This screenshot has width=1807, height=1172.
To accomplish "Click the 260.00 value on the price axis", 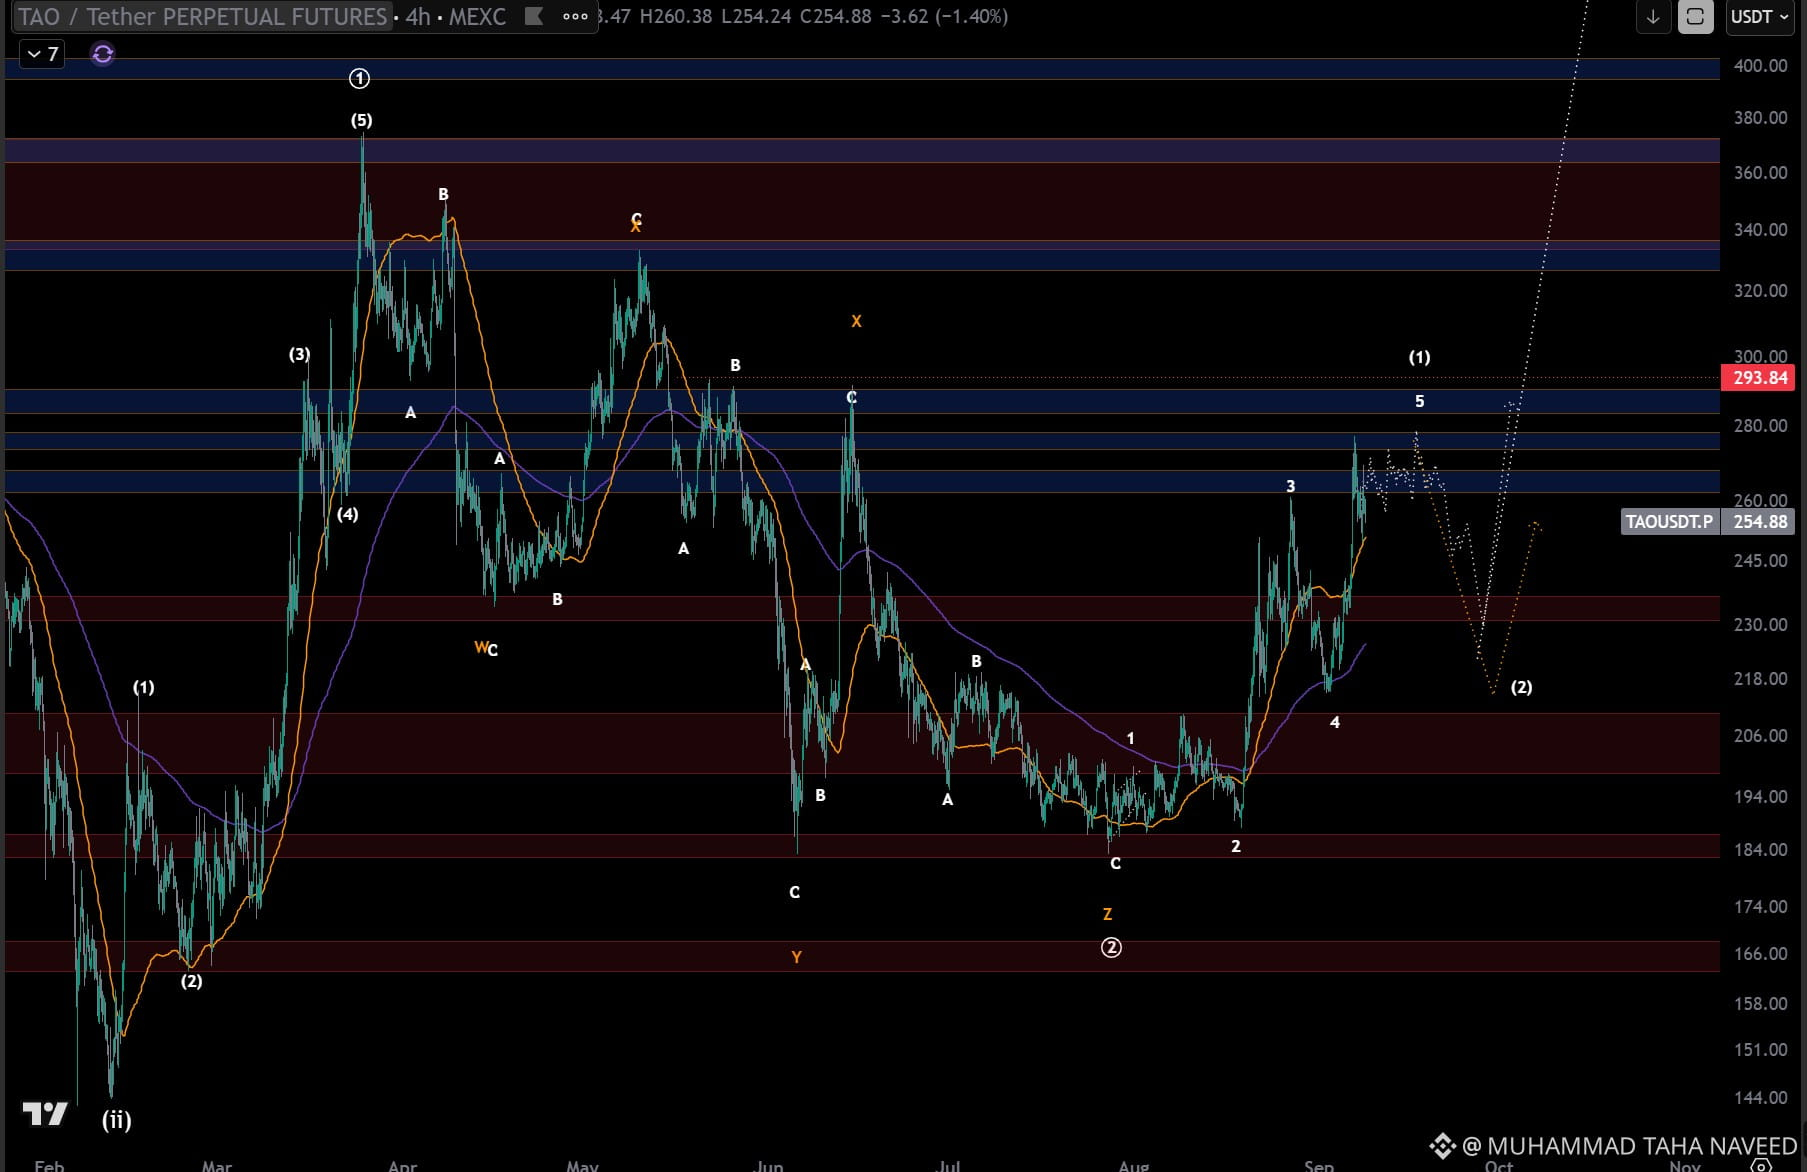I will coord(1760,500).
